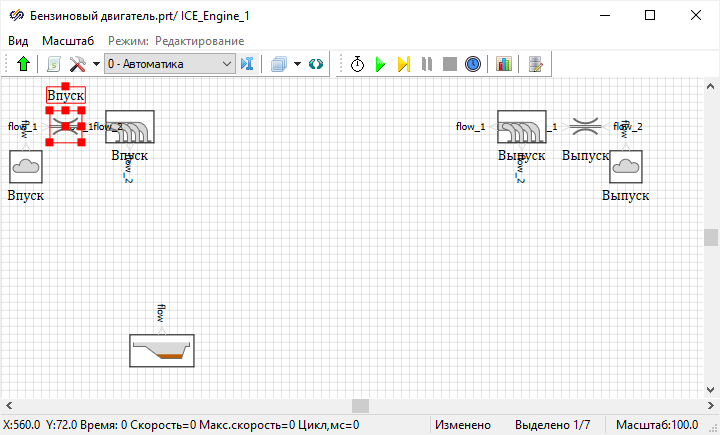This screenshot has width=720, height=435.
Task: Select the oil pan block on canvas
Action: [162, 351]
